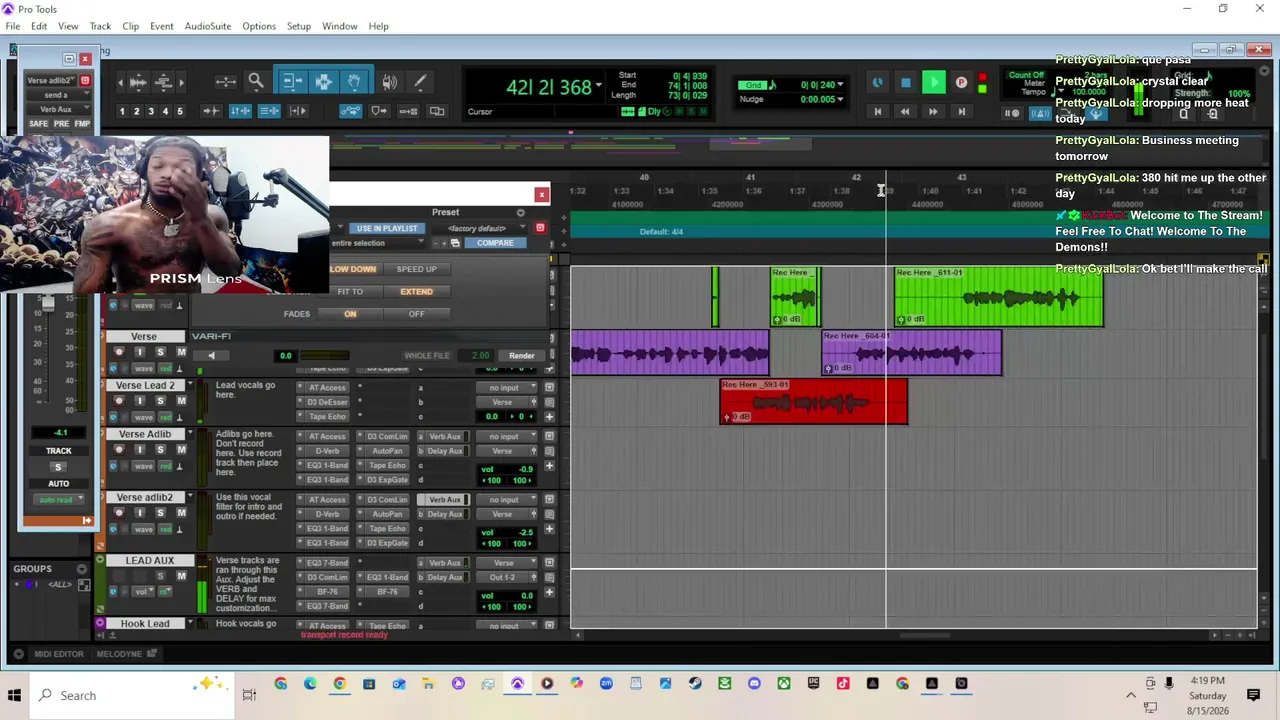Close the Vari-Fi plugin window
Screen dimensions: 1280x720
542,194
